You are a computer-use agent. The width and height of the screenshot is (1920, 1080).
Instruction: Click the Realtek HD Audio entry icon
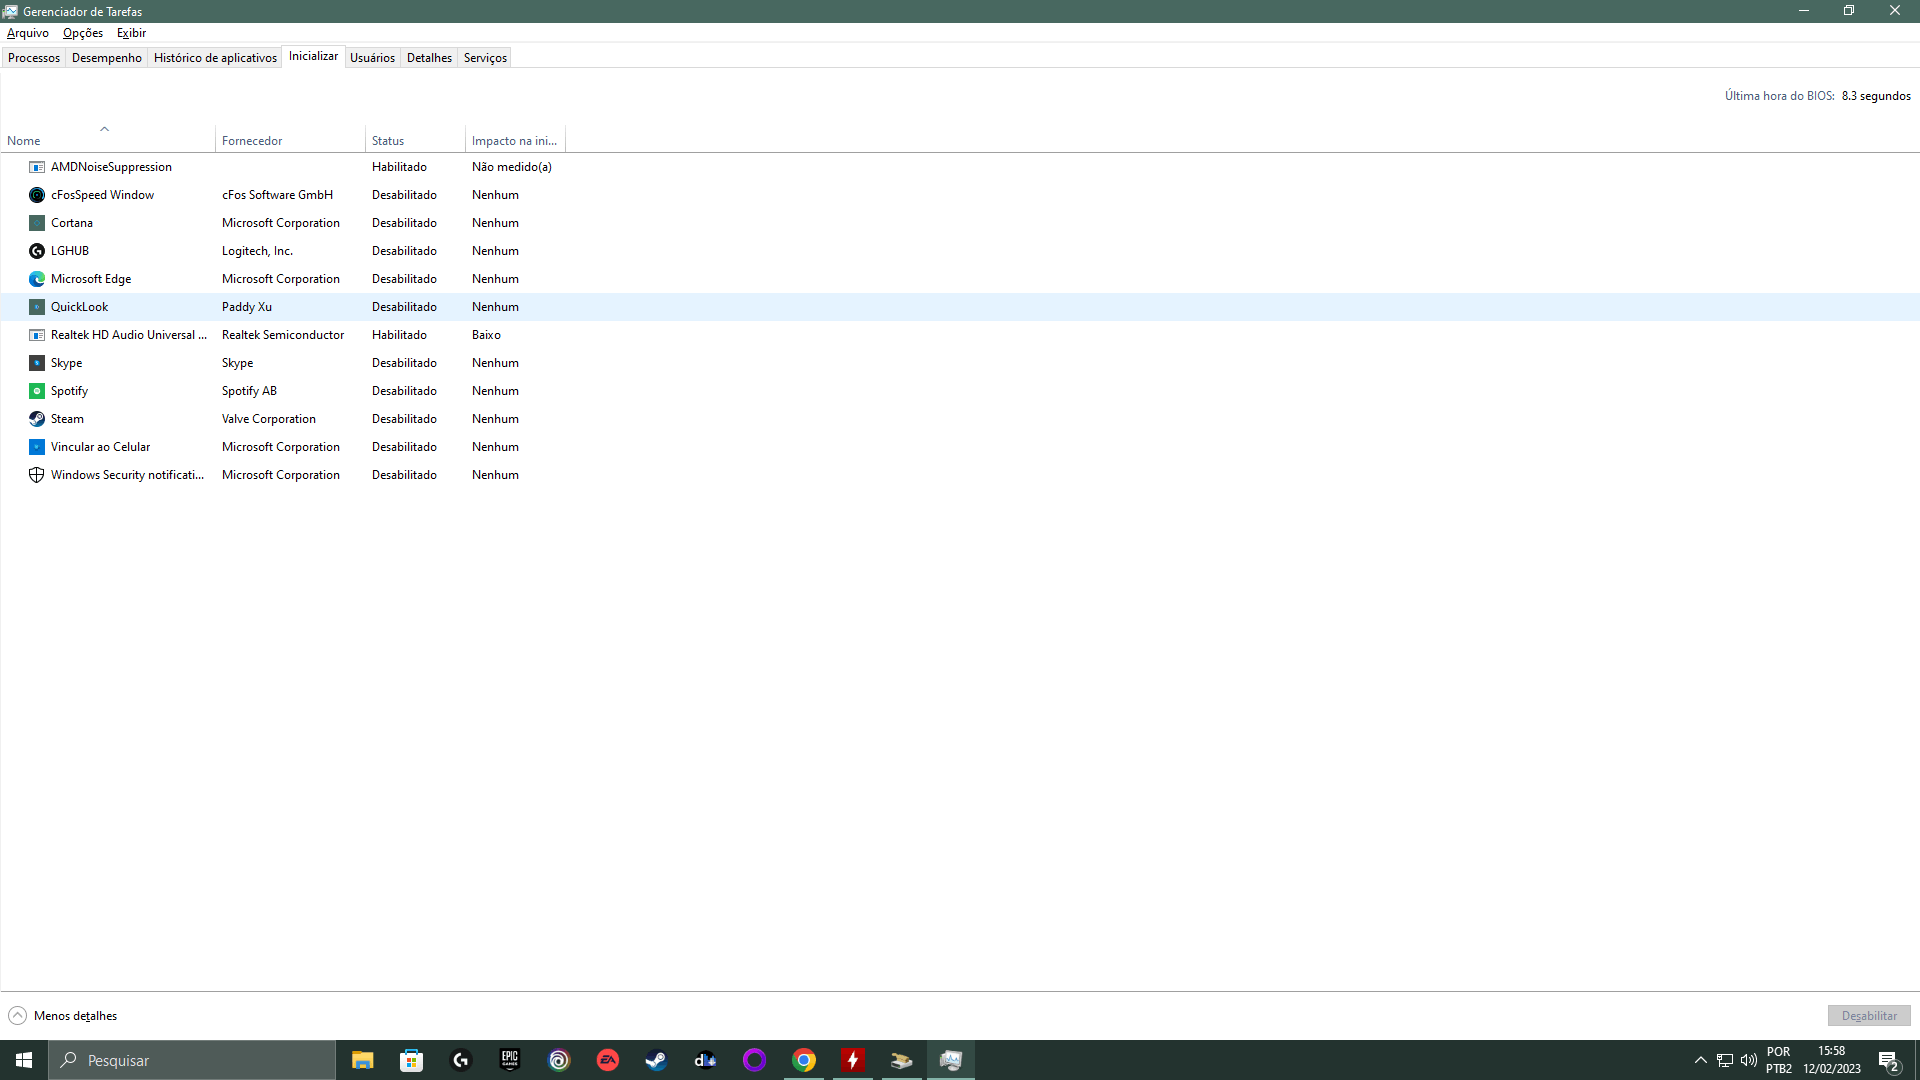pos(37,335)
